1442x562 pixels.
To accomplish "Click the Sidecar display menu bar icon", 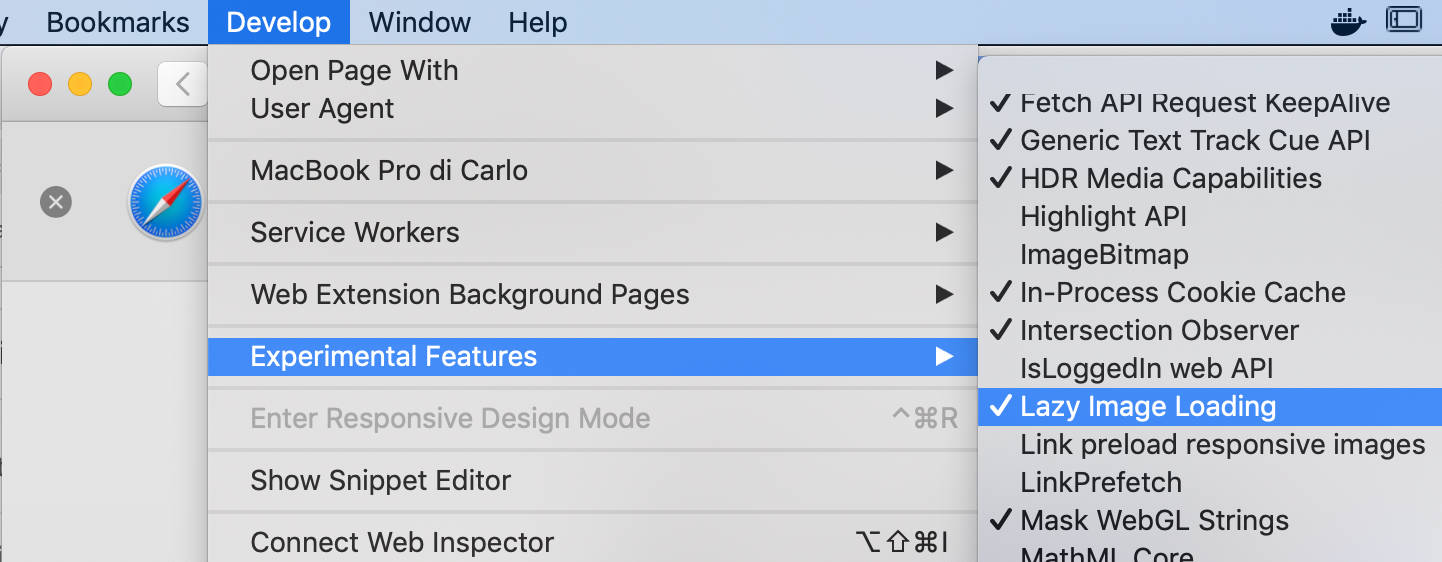I will point(1403,21).
